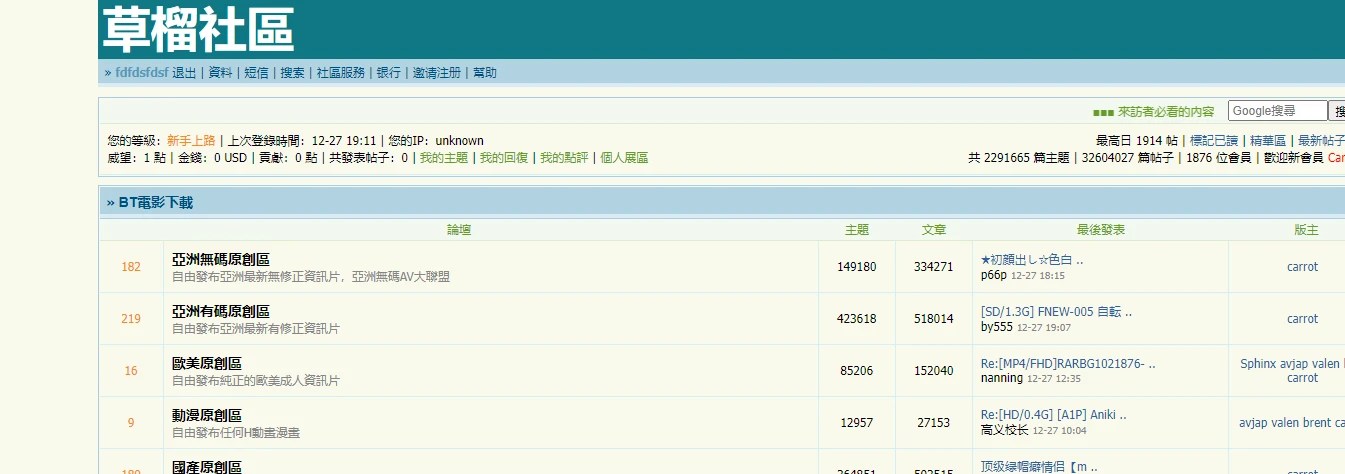Viewport: 1345px width, 474px height.
Task: Open the 搜索 search menu item
Action: [x=292, y=73]
